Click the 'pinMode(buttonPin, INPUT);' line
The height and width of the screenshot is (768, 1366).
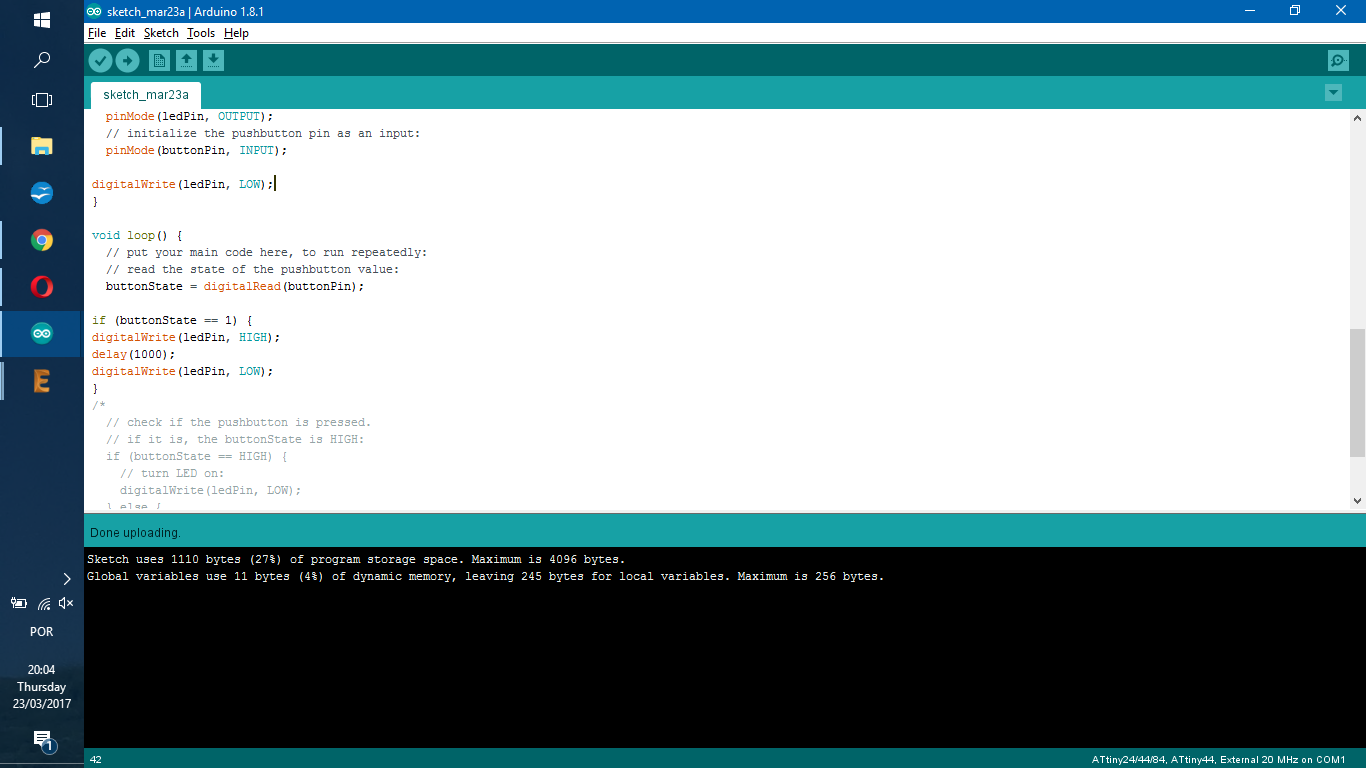coord(196,150)
